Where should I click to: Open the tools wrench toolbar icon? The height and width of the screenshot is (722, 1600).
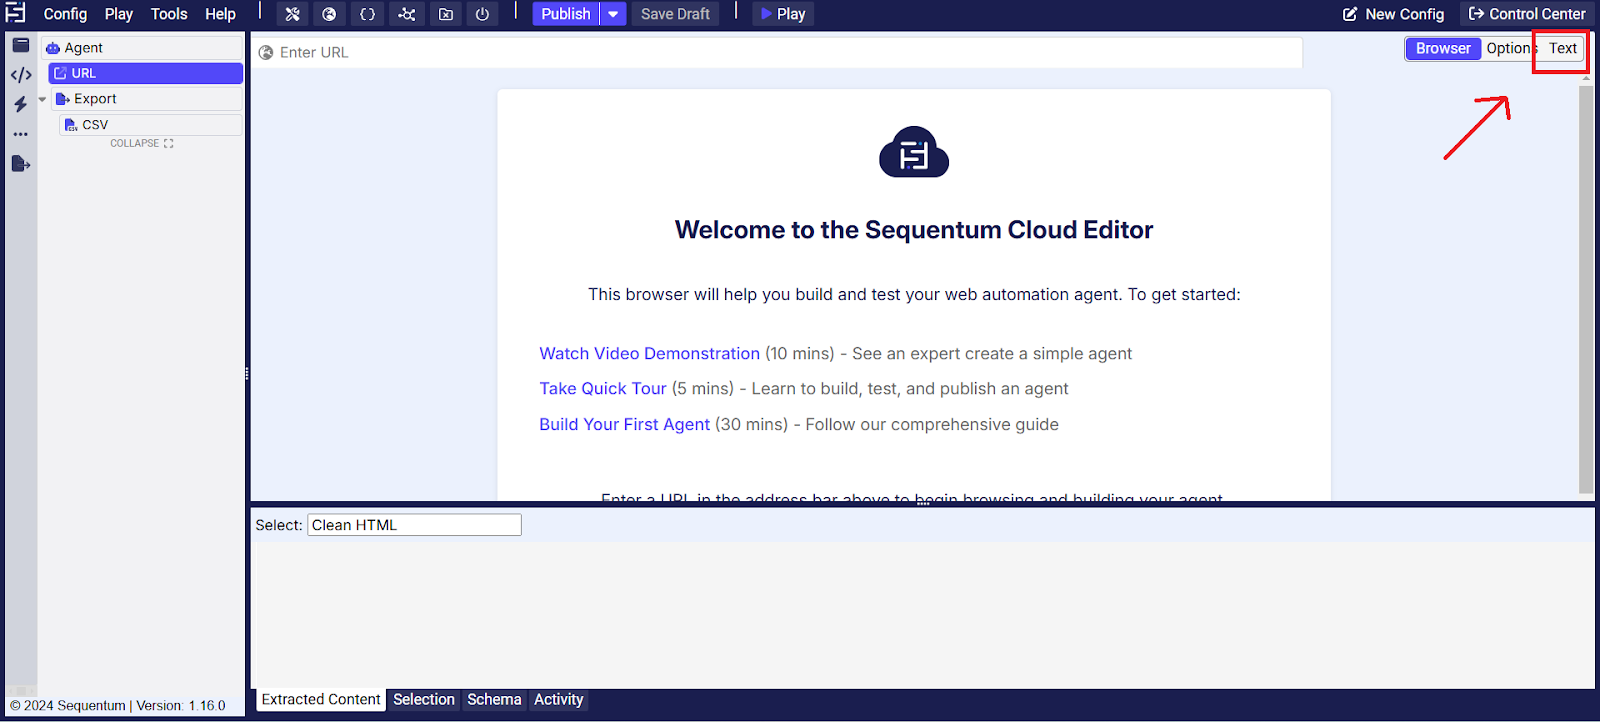(292, 14)
